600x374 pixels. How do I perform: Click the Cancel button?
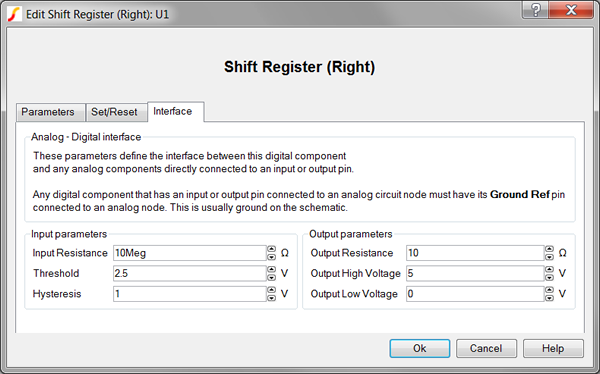coord(486,348)
